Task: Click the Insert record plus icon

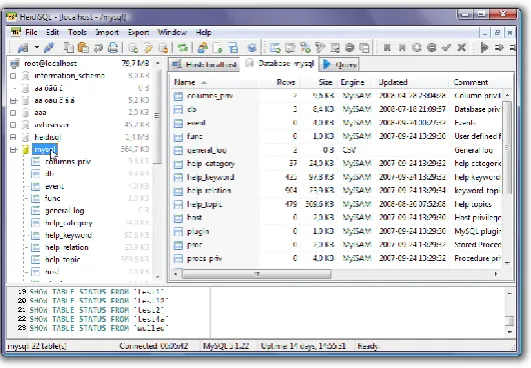Action: click(x=417, y=47)
